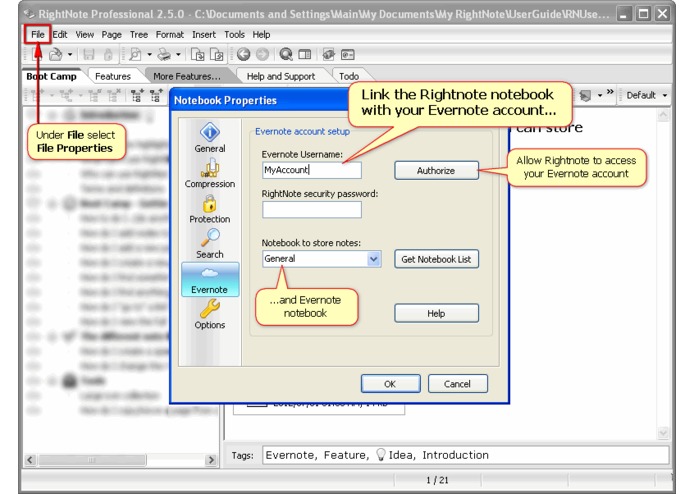Click the Open notebook folder icon
Viewport: 695px width, 494px height.
tap(56, 54)
